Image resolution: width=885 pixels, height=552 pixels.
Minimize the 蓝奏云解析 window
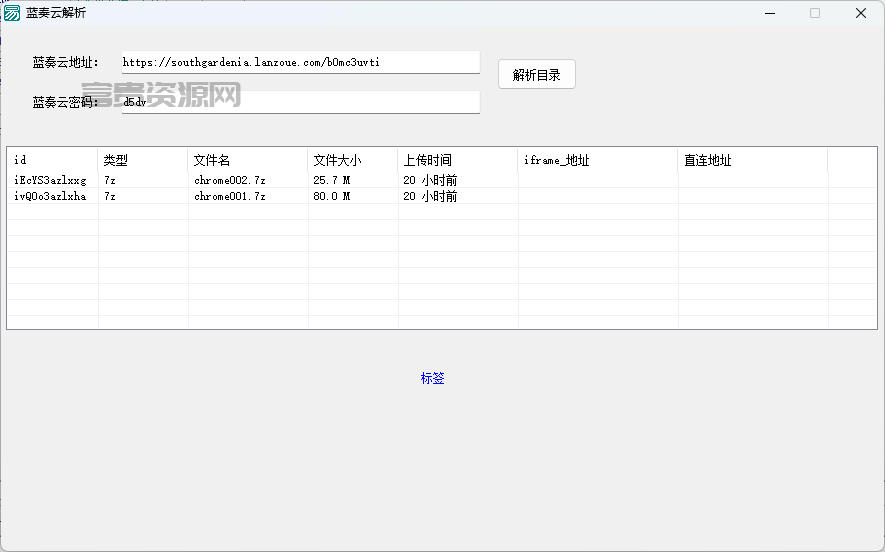click(770, 13)
